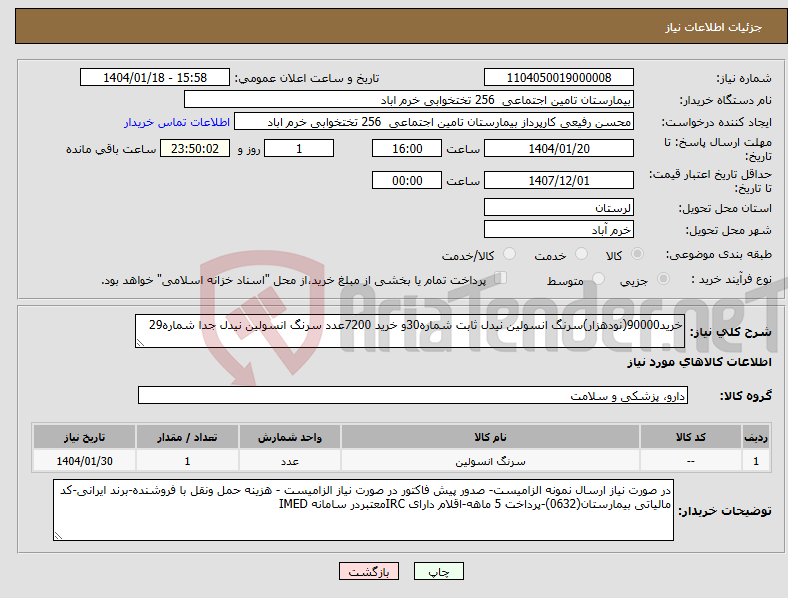Click the چاپ print button
Viewport: 788px width, 598px height.
coord(439,571)
